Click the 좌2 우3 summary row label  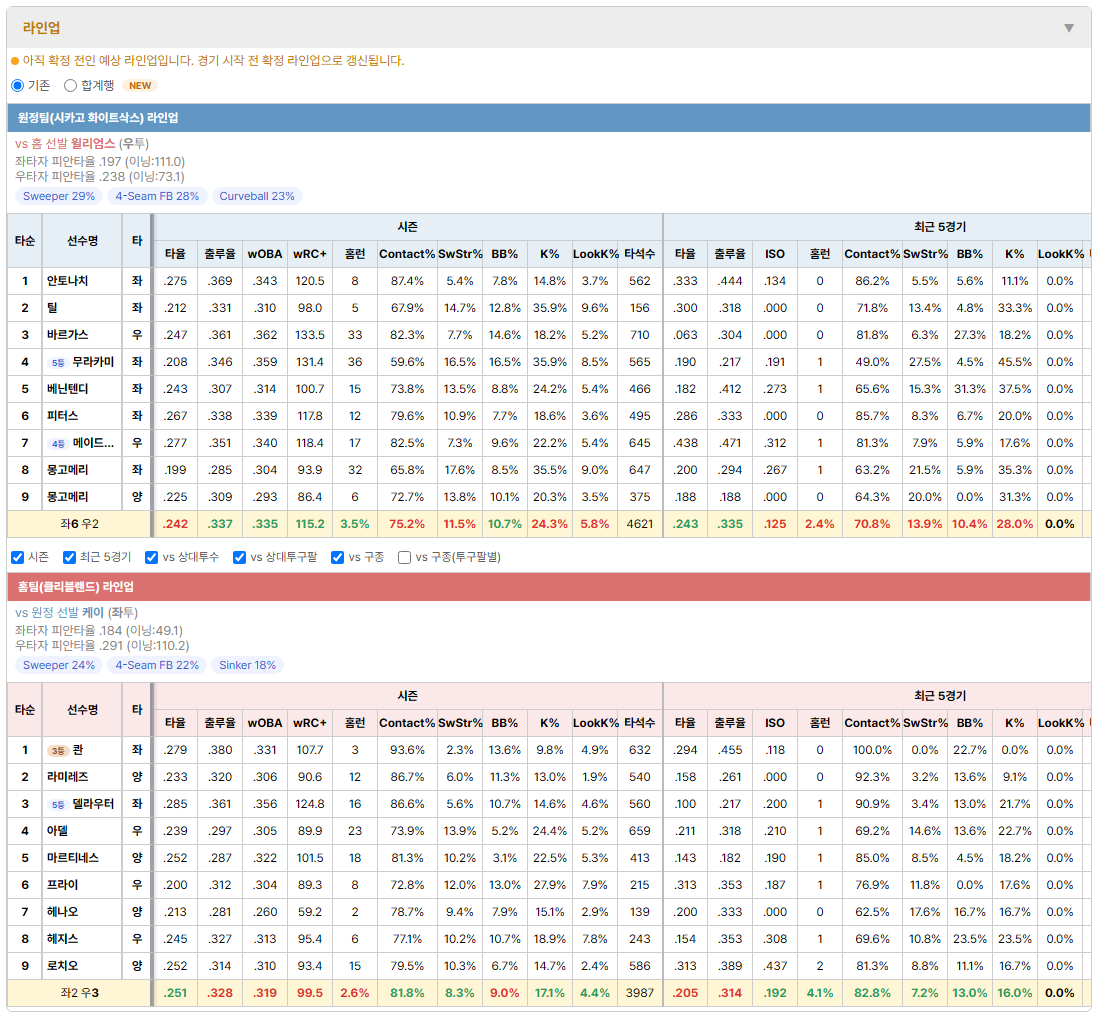click(79, 993)
